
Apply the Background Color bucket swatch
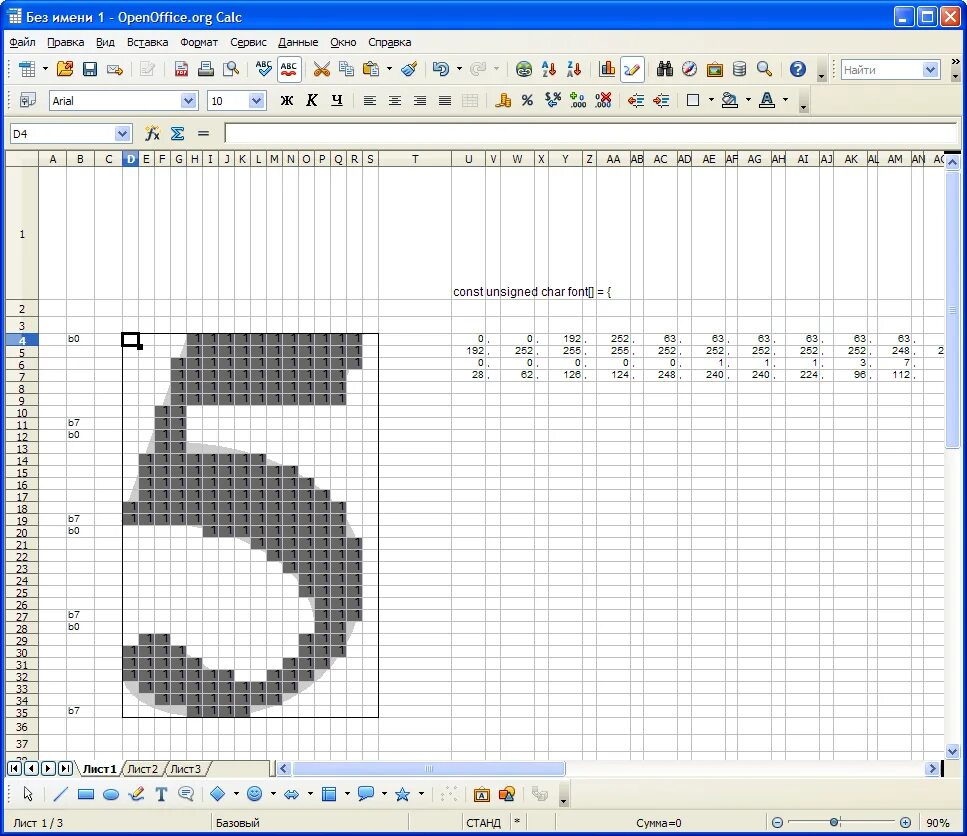(730, 100)
